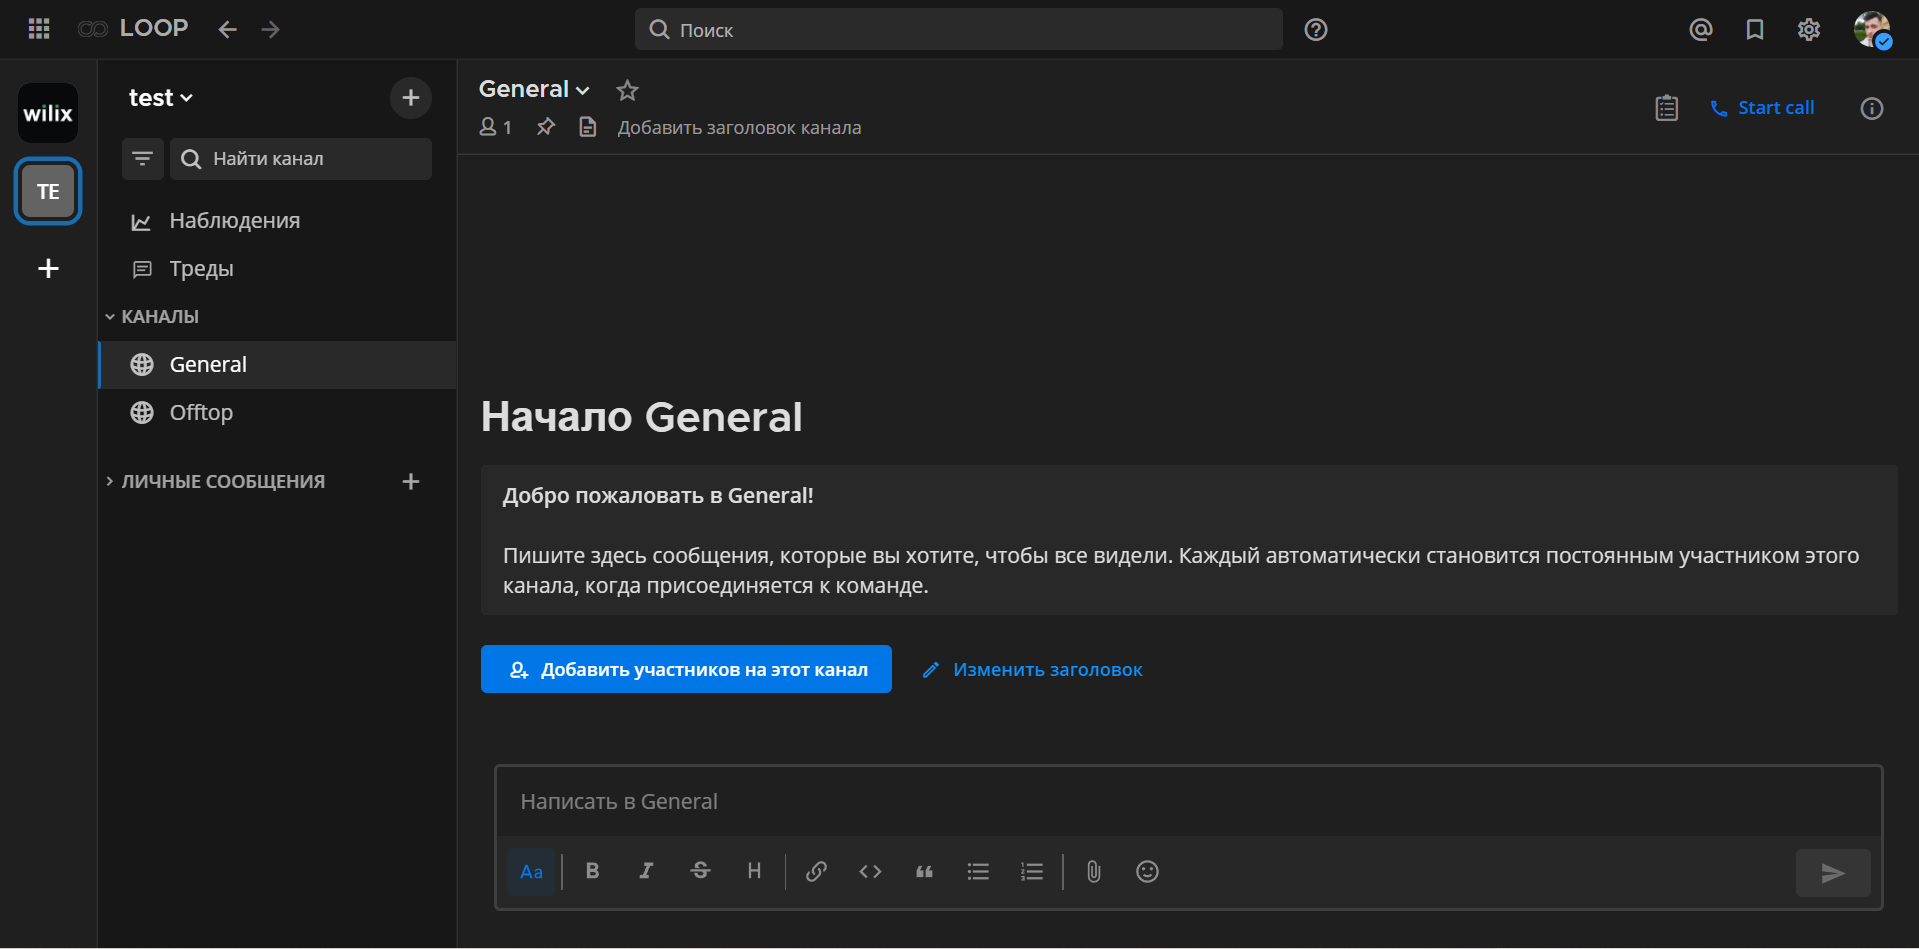Click the Изменить заголовок link
1919x949 pixels.
pos(1046,669)
